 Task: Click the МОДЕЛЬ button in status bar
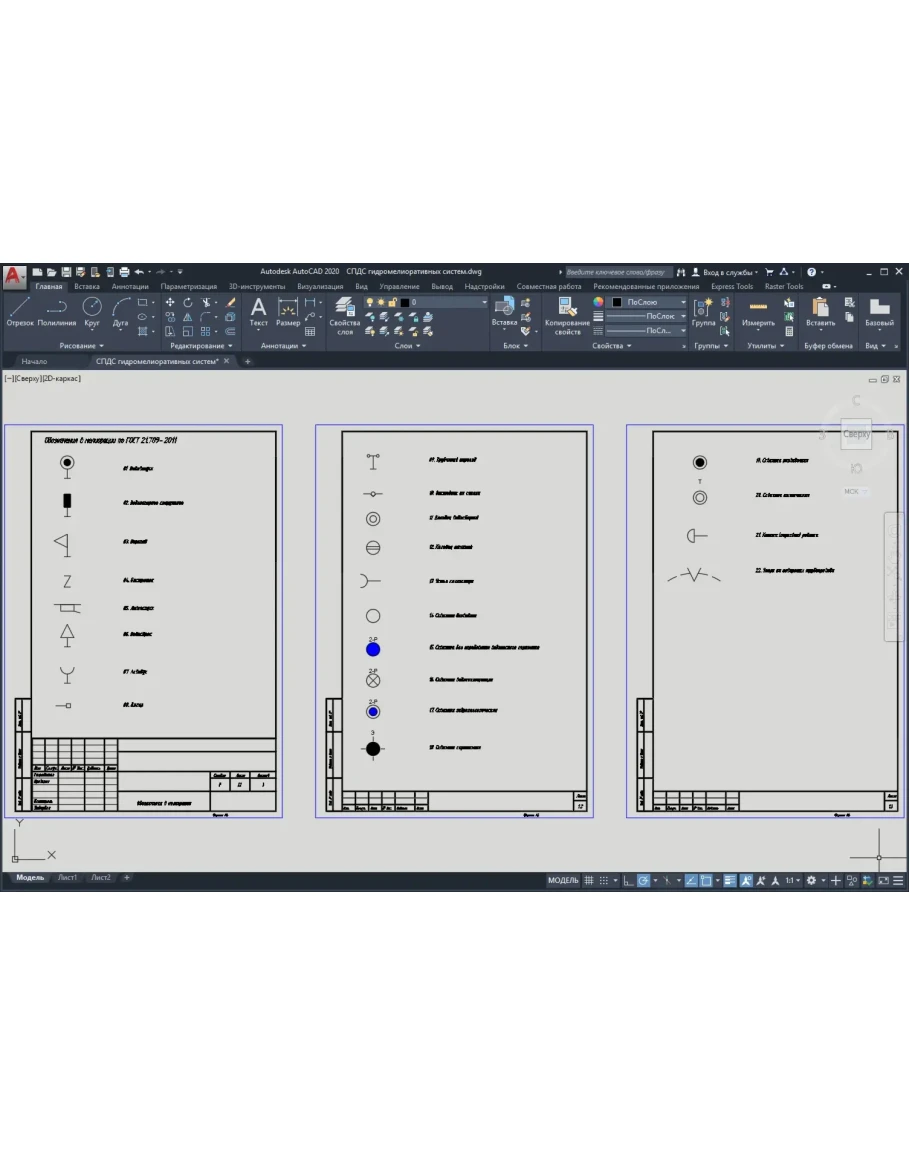point(563,880)
